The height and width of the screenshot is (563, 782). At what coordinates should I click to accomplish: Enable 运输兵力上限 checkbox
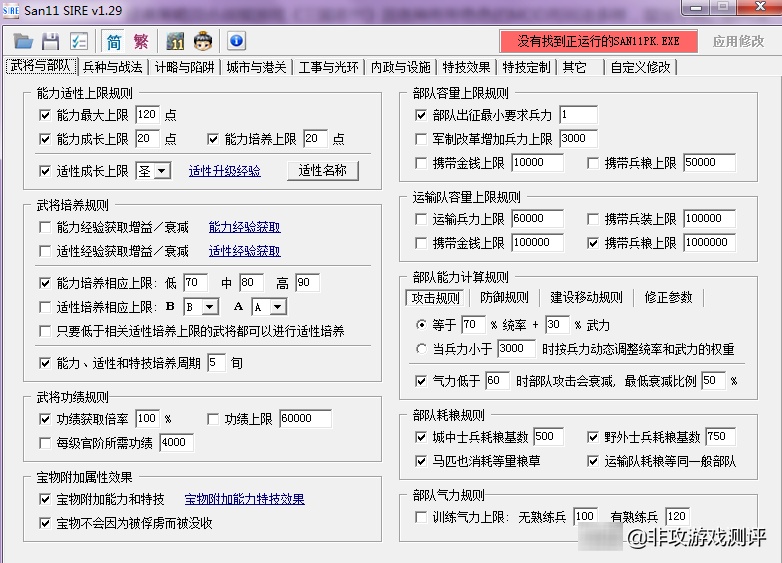(421, 219)
